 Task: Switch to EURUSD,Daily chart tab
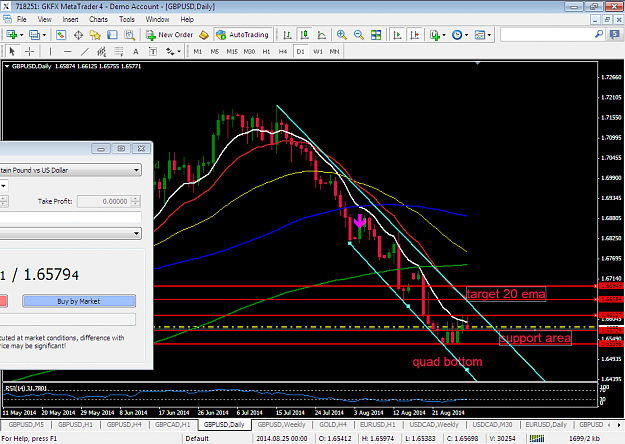546,424
